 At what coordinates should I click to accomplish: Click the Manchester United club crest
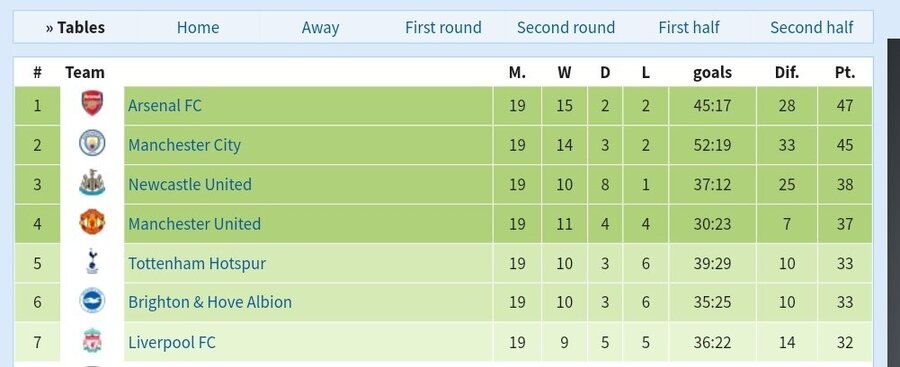click(x=92, y=222)
